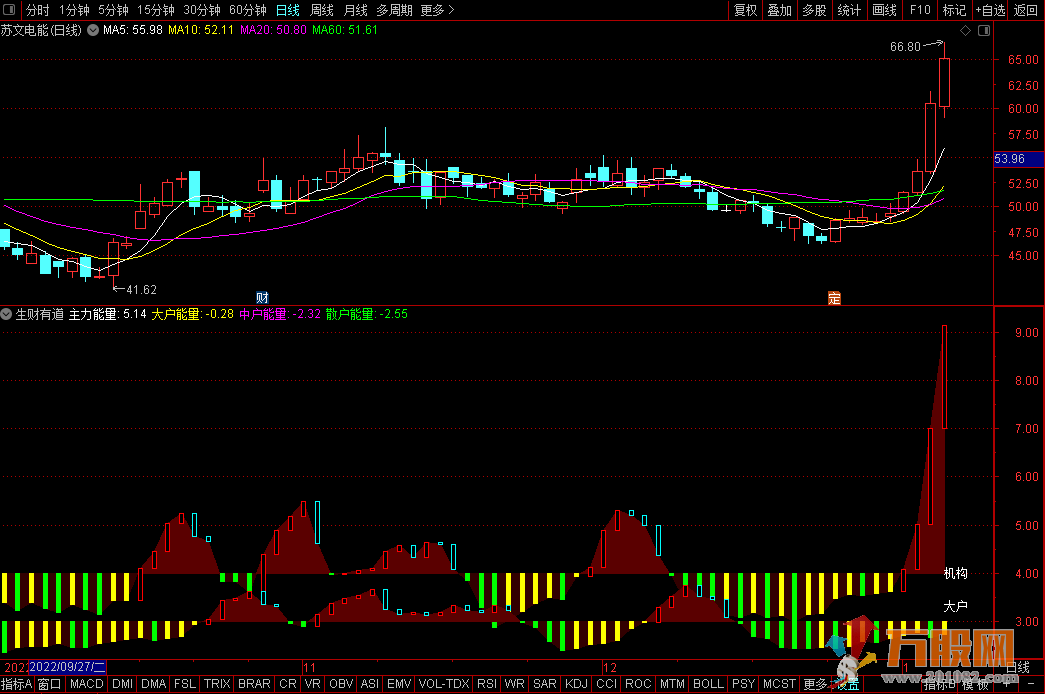Select the BOLL indicator tab
The width and height of the screenshot is (1045, 694).
(x=708, y=684)
